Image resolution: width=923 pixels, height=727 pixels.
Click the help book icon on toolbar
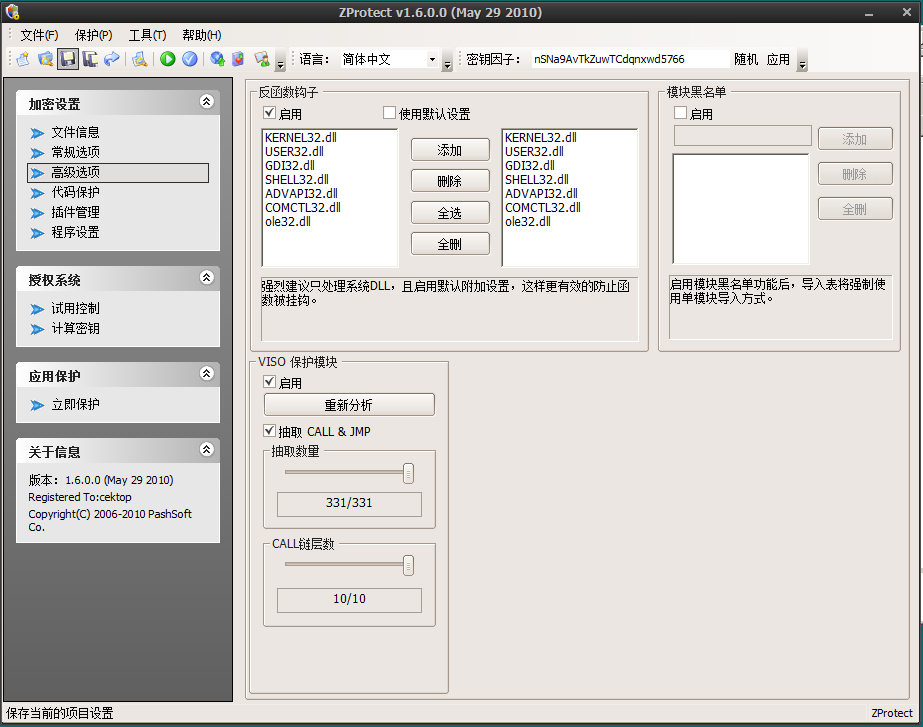click(x=237, y=59)
